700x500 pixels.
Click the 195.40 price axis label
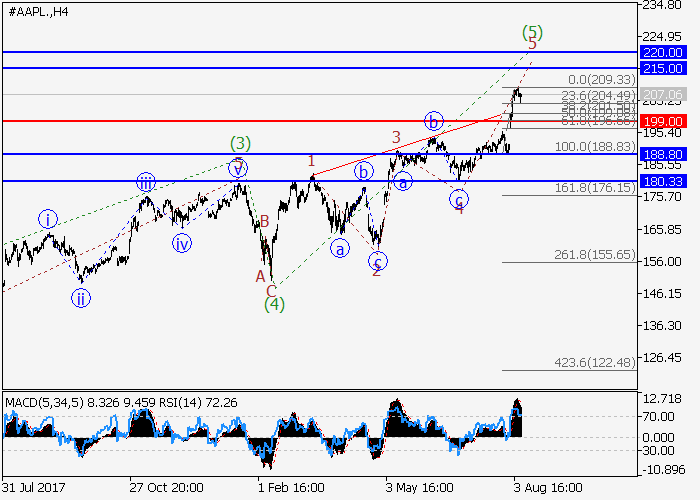point(662,133)
